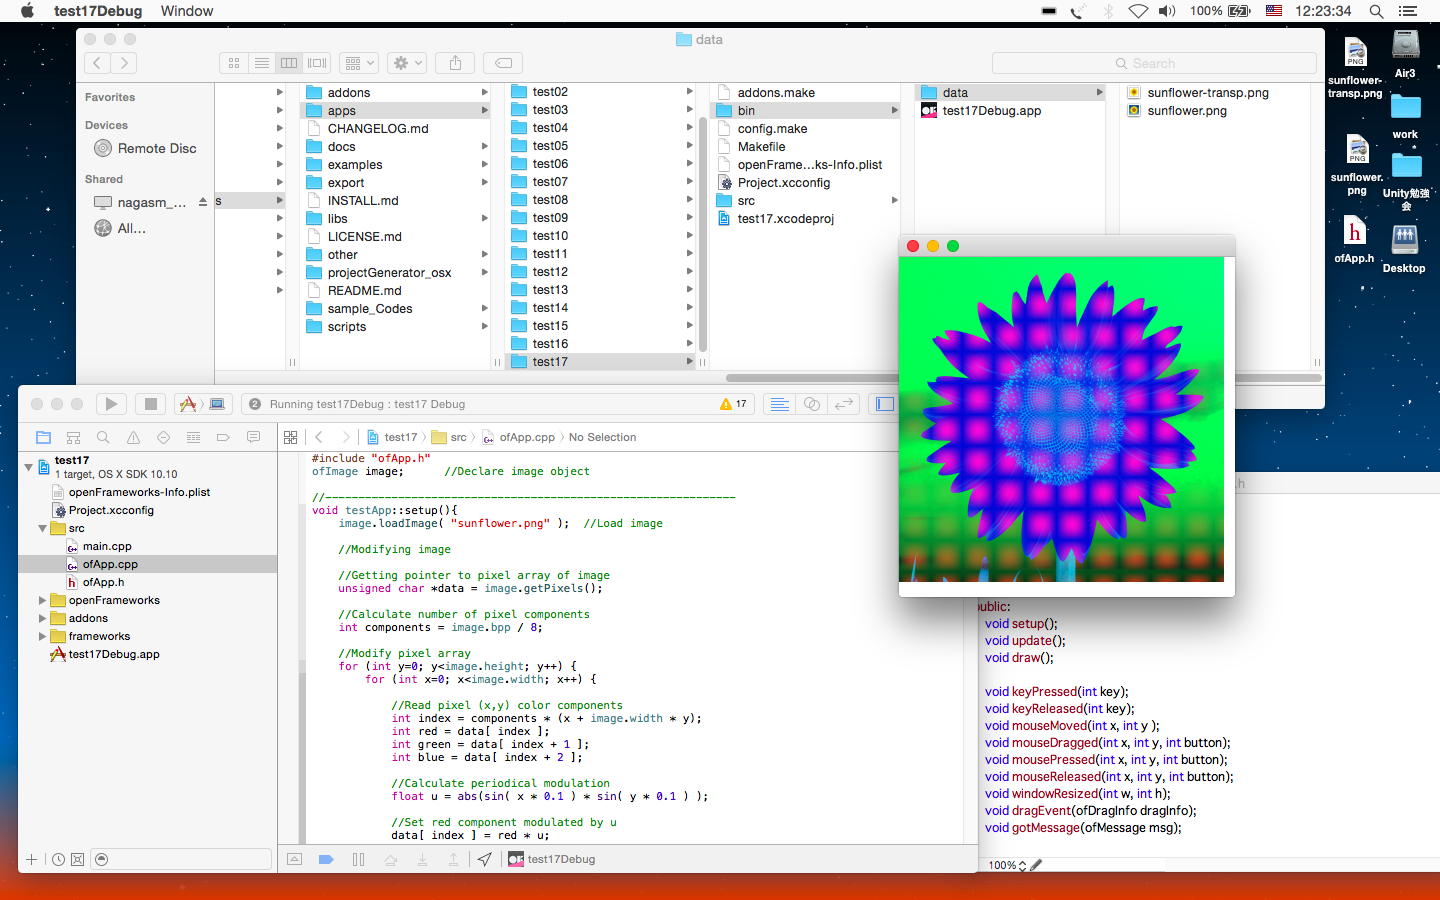Switch to the Assistant editor
The height and width of the screenshot is (900, 1440).
(x=812, y=404)
